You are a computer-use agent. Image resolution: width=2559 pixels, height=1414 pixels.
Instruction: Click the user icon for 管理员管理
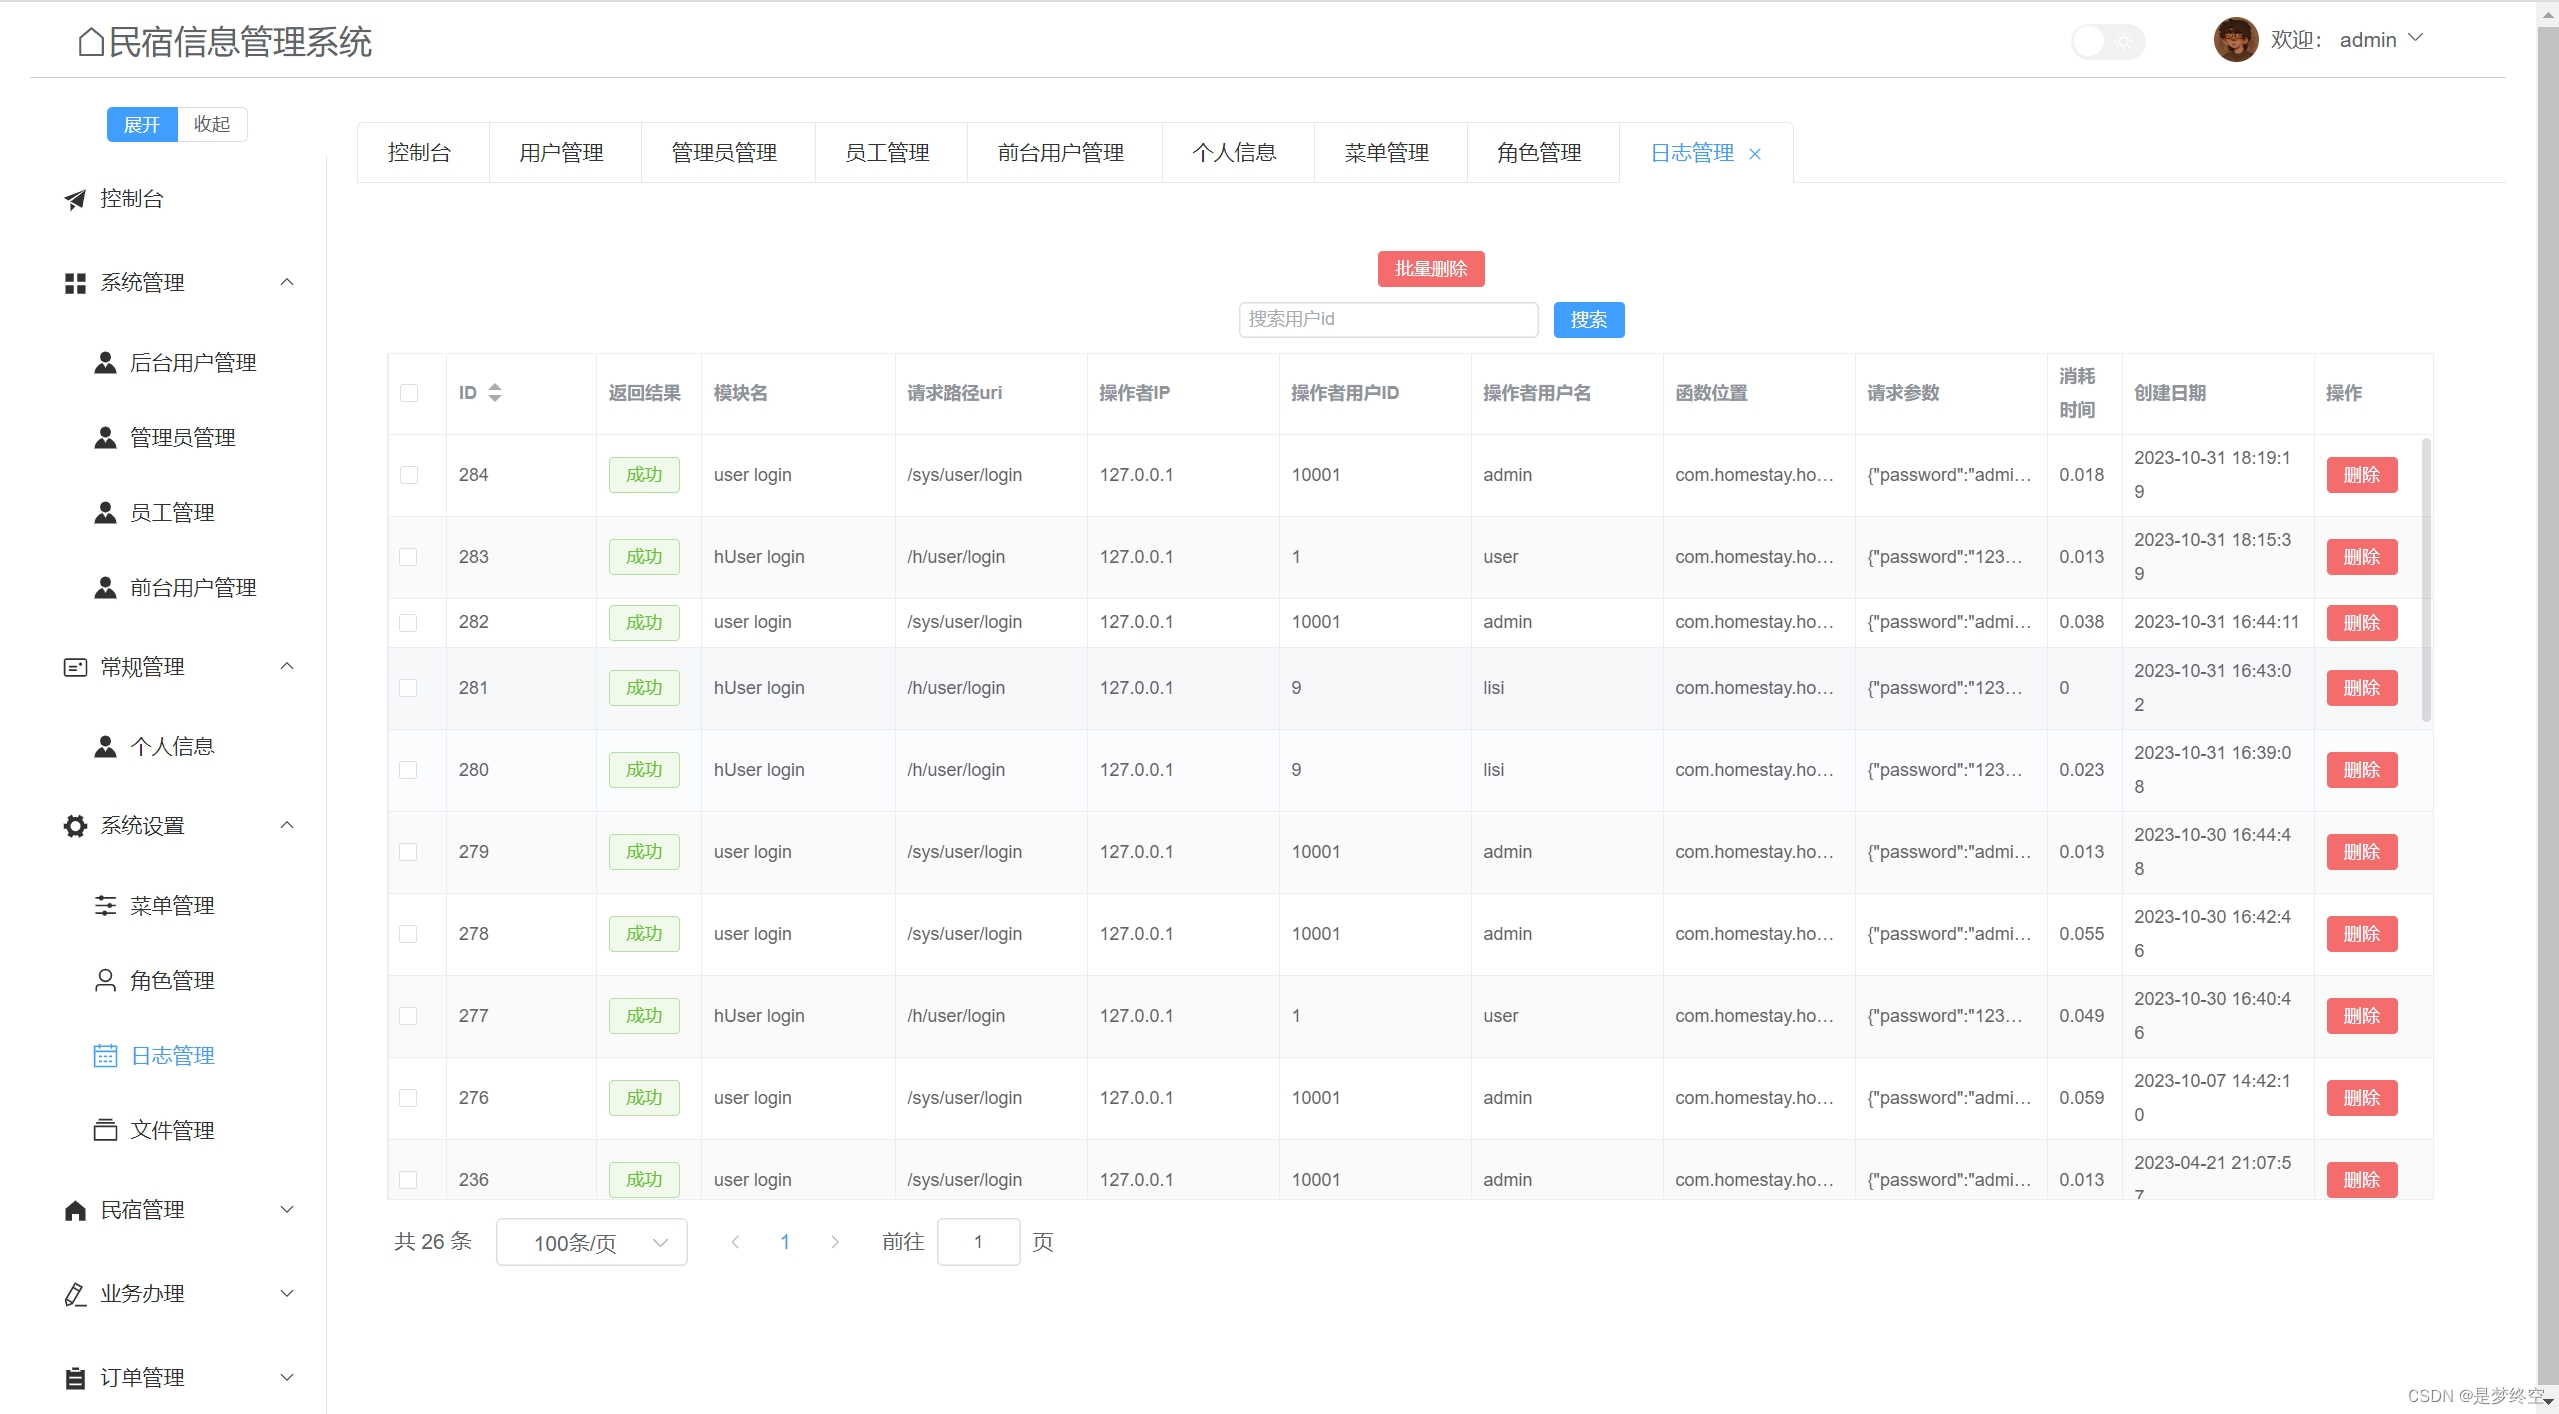pyautogui.click(x=105, y=438)
